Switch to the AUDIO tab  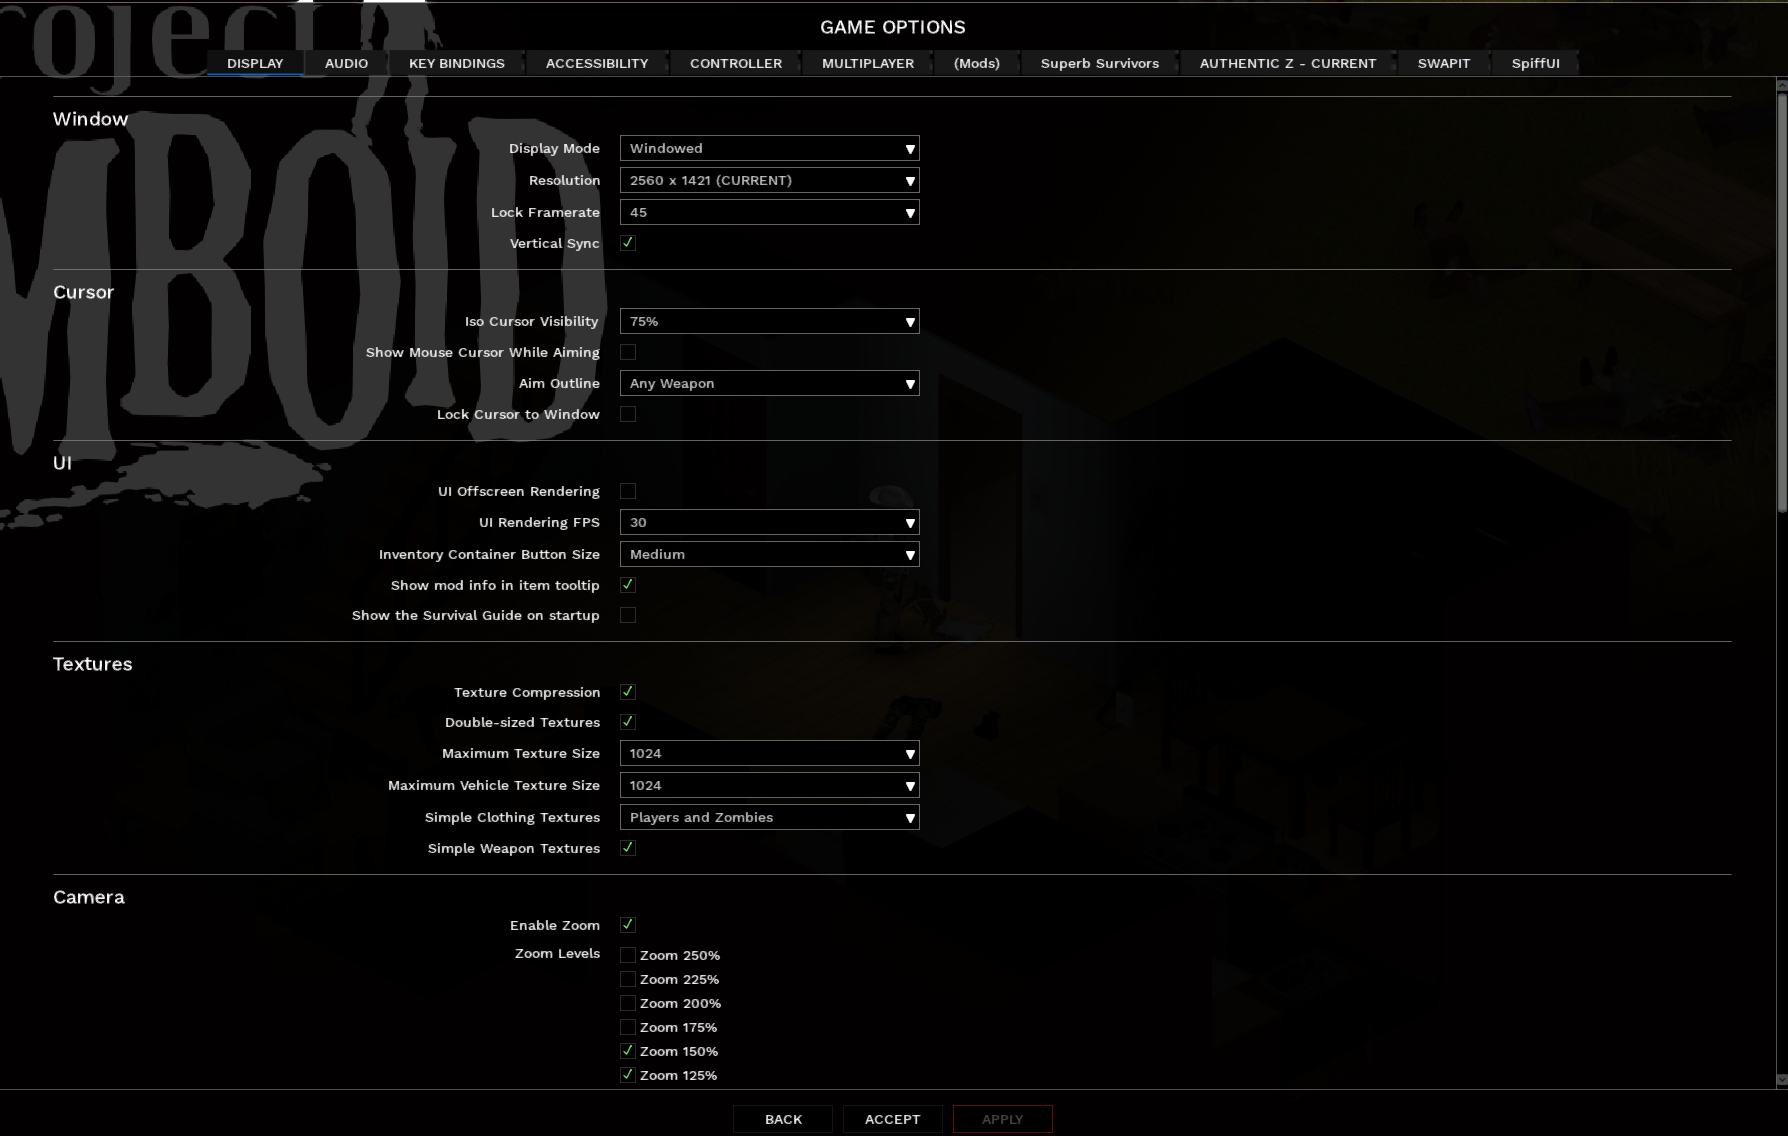pos(346,63)
